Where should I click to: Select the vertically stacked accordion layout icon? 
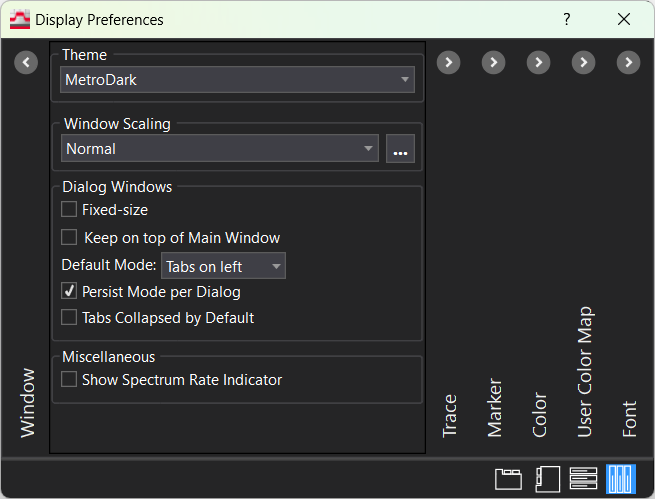584,478
